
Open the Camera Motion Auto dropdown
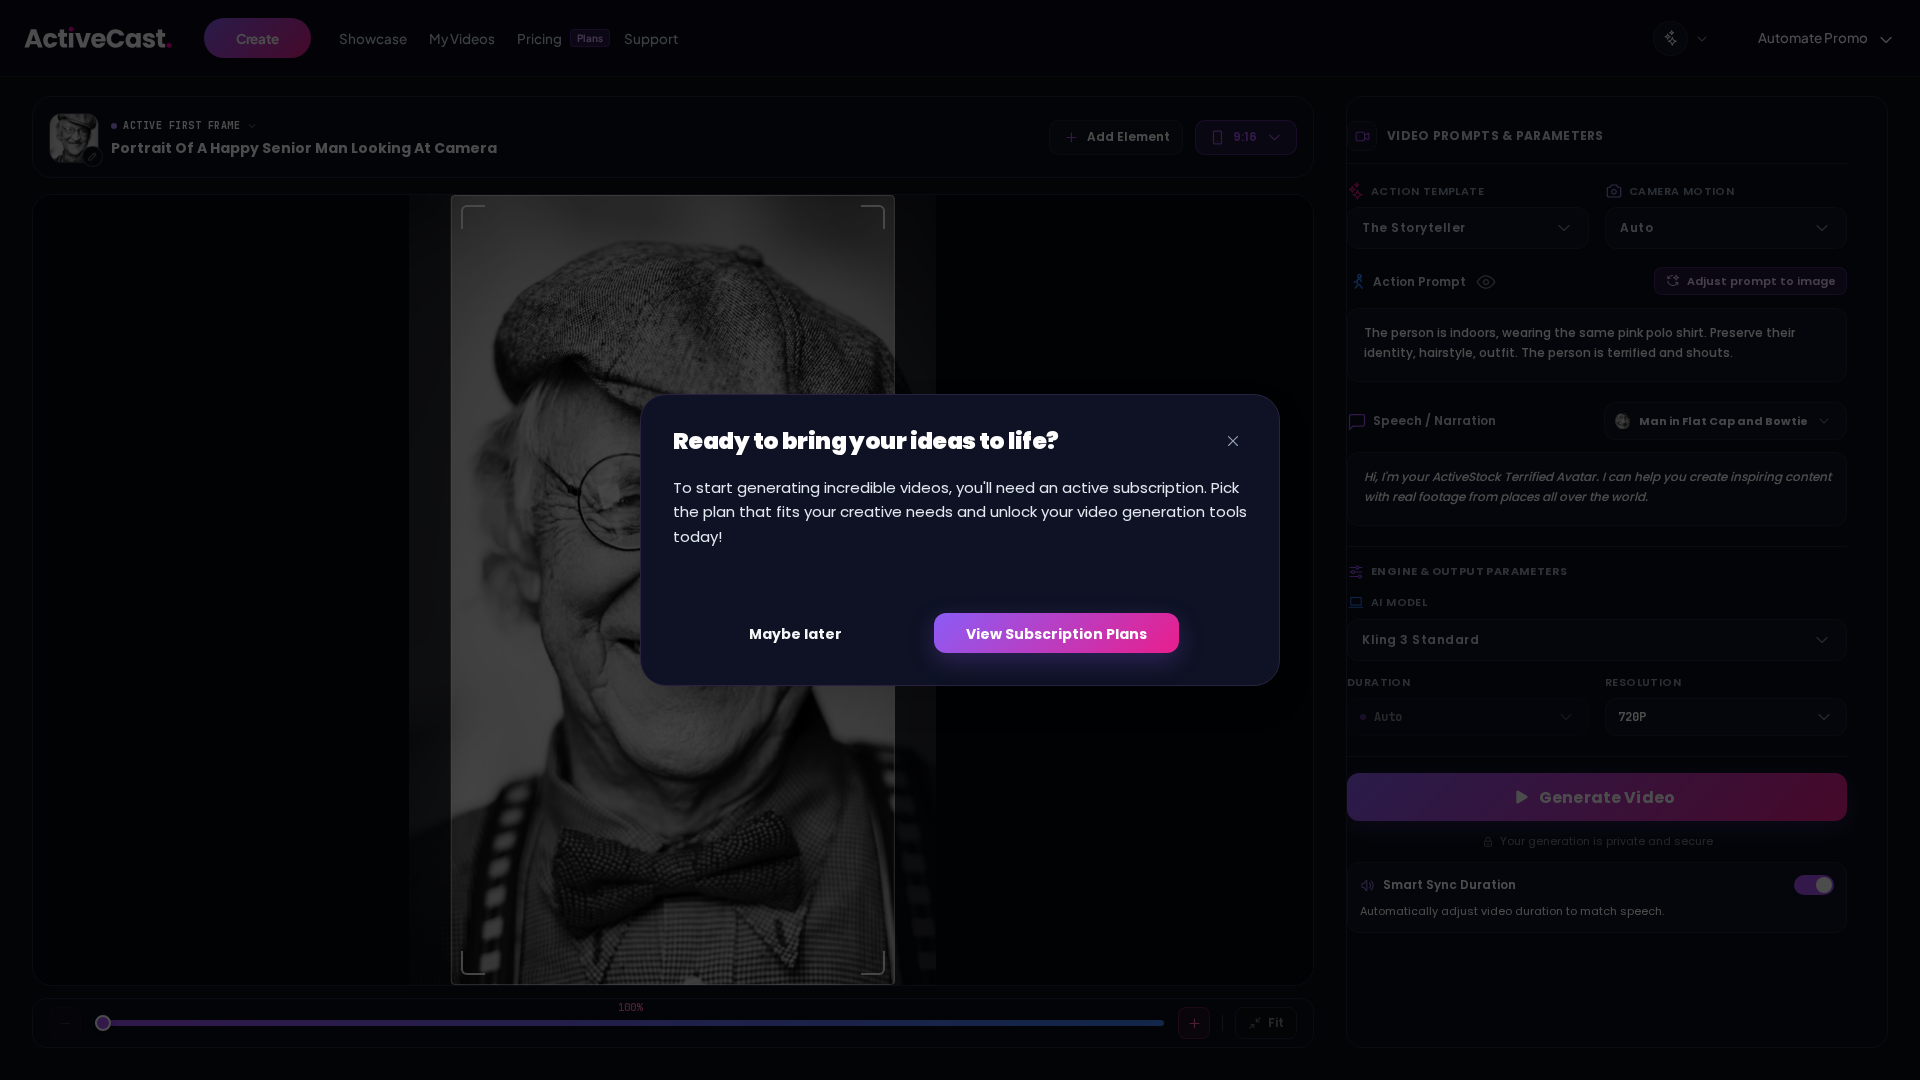[1725, 228]
